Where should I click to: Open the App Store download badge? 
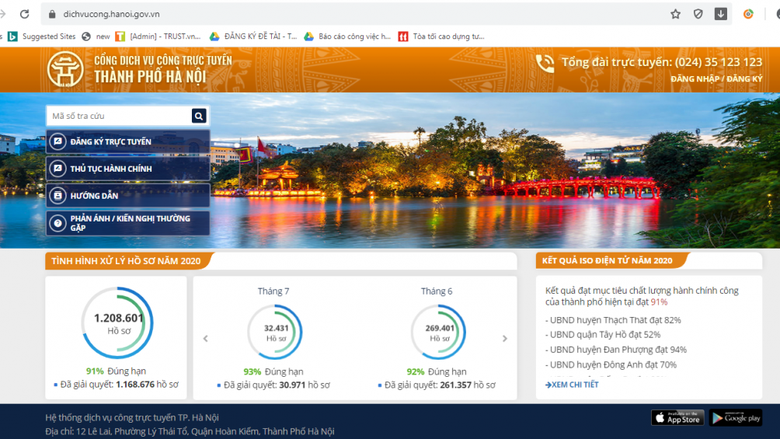click(677, 417)
